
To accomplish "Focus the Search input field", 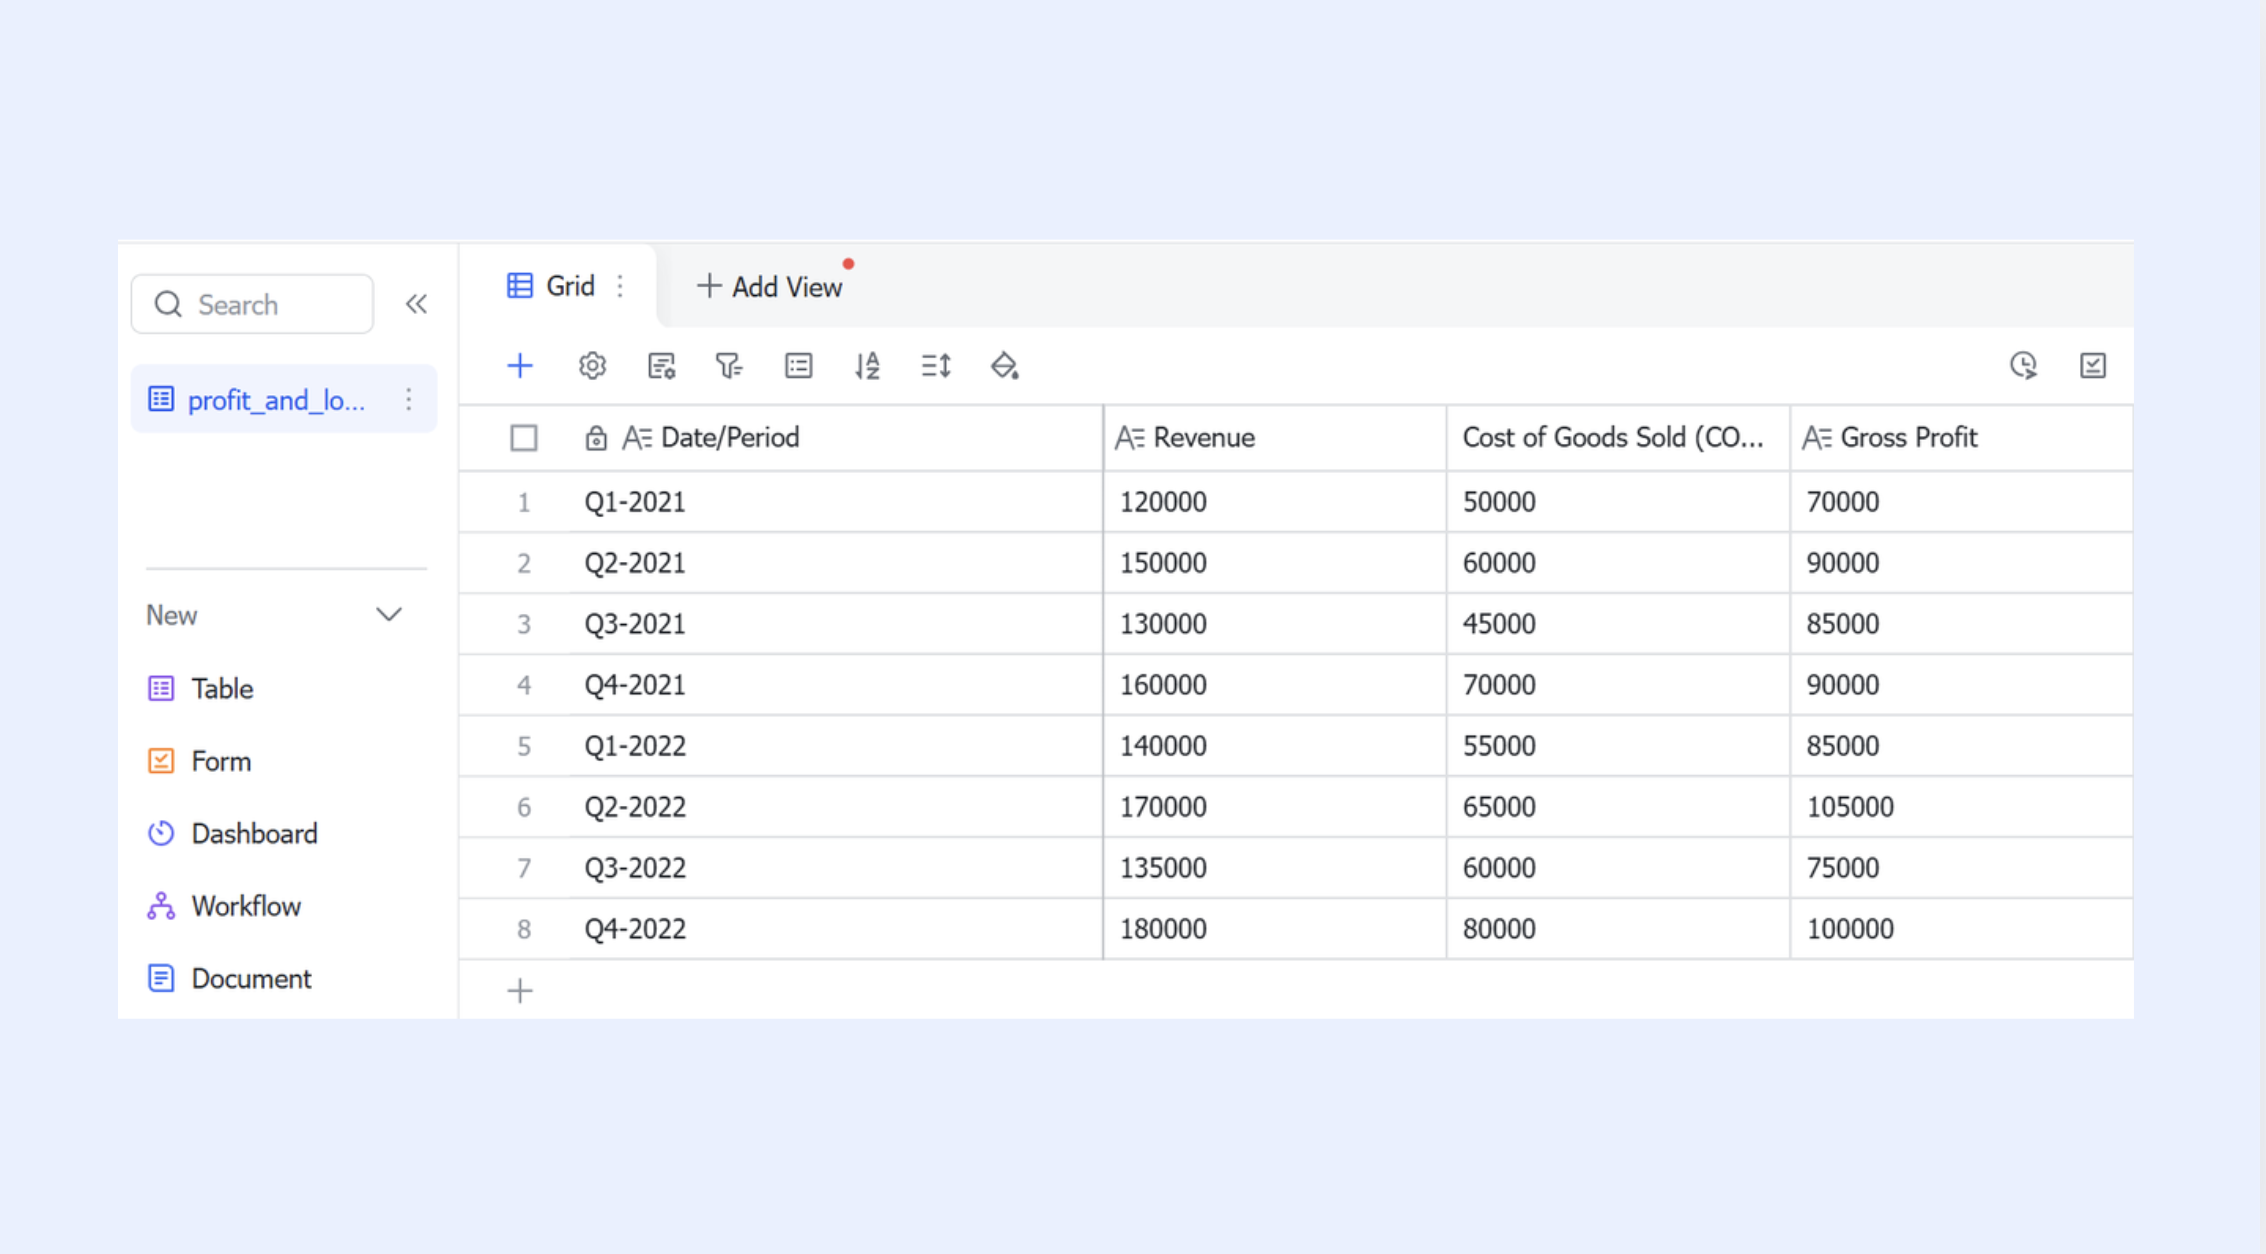I will point(253,304).
